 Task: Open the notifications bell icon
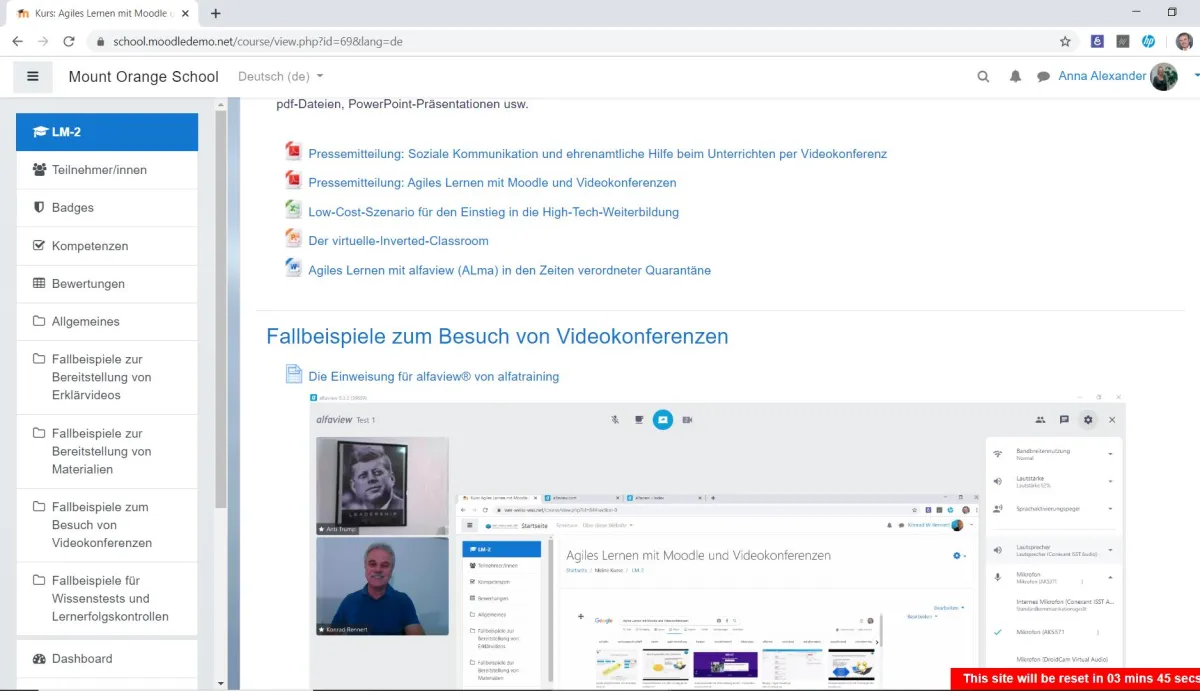(1015, 76)
